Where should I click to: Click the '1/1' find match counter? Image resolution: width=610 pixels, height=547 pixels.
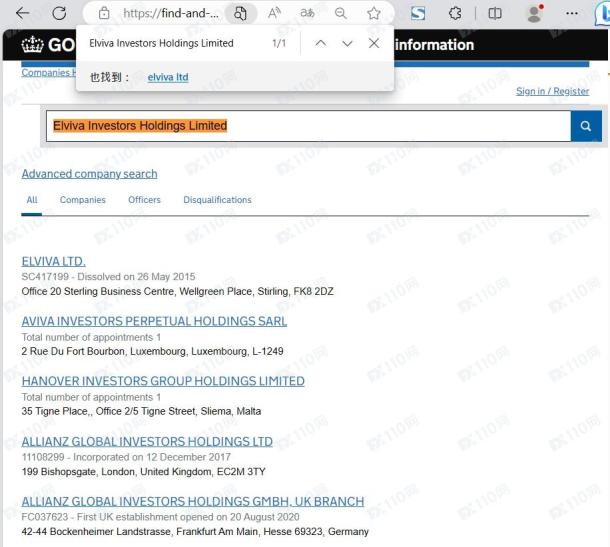point(279,43)
